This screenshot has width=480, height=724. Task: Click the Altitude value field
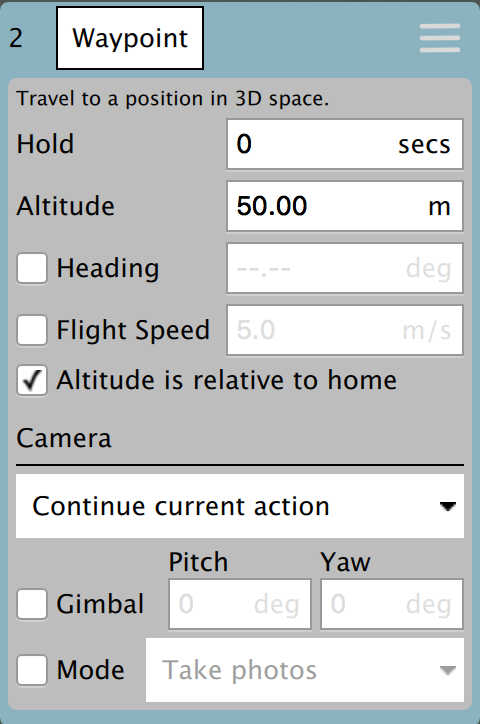[345, 206]
